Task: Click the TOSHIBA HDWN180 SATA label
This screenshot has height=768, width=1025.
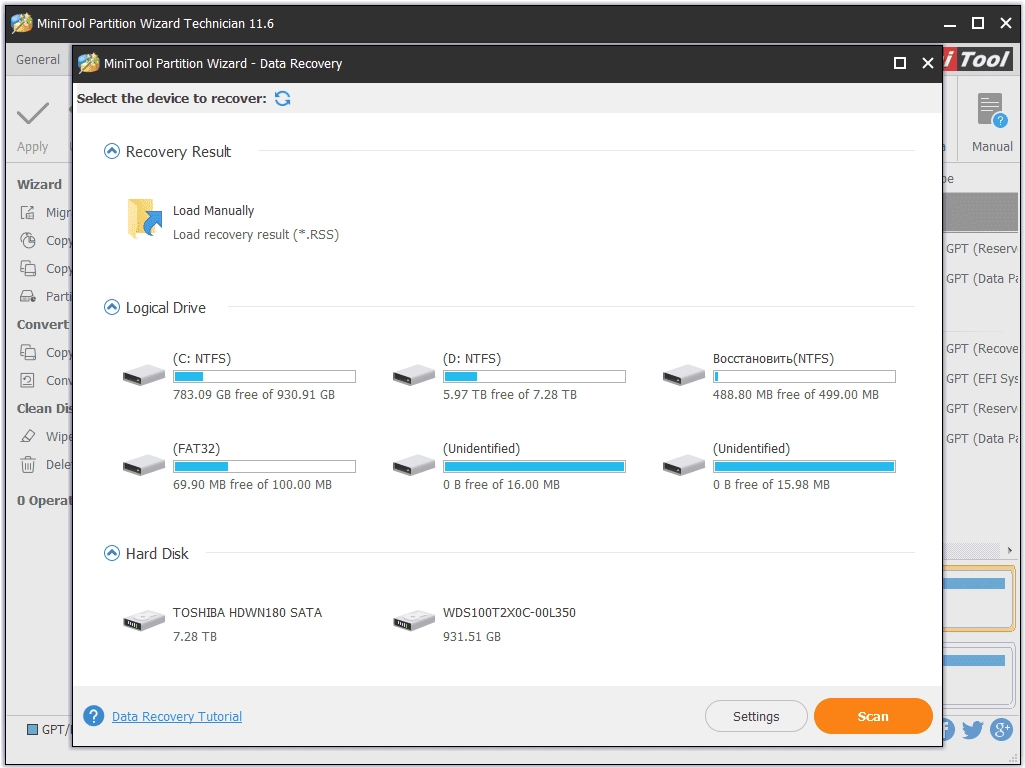Action: click(247, 612)
